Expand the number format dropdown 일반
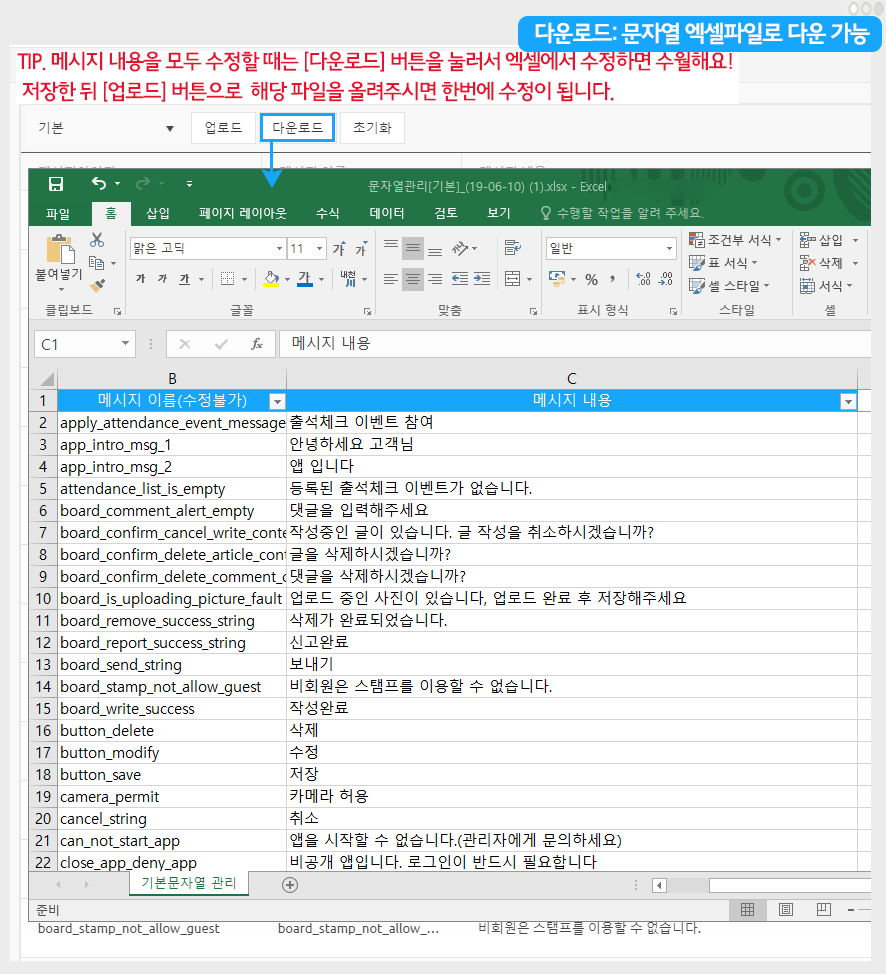This screenshot has height=974, width=886. pyautogui.click(x=669, y=248)
